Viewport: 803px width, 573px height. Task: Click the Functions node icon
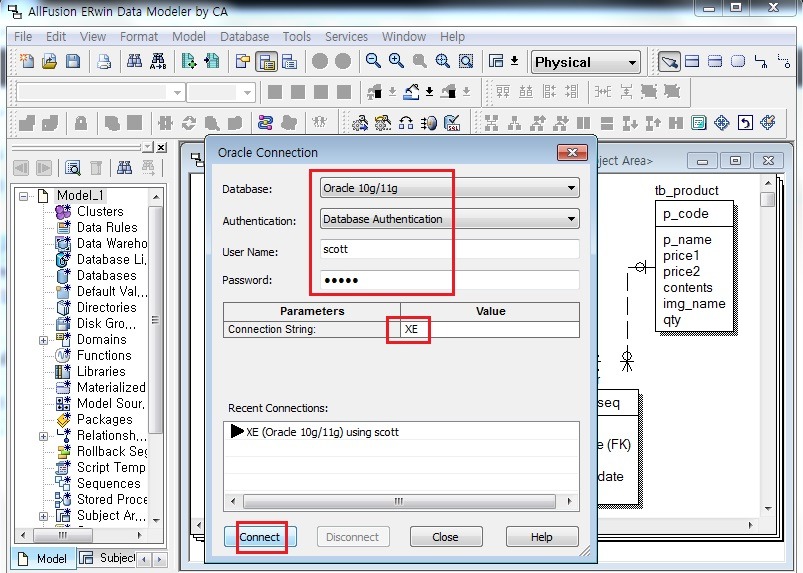(x=63, y=355)
